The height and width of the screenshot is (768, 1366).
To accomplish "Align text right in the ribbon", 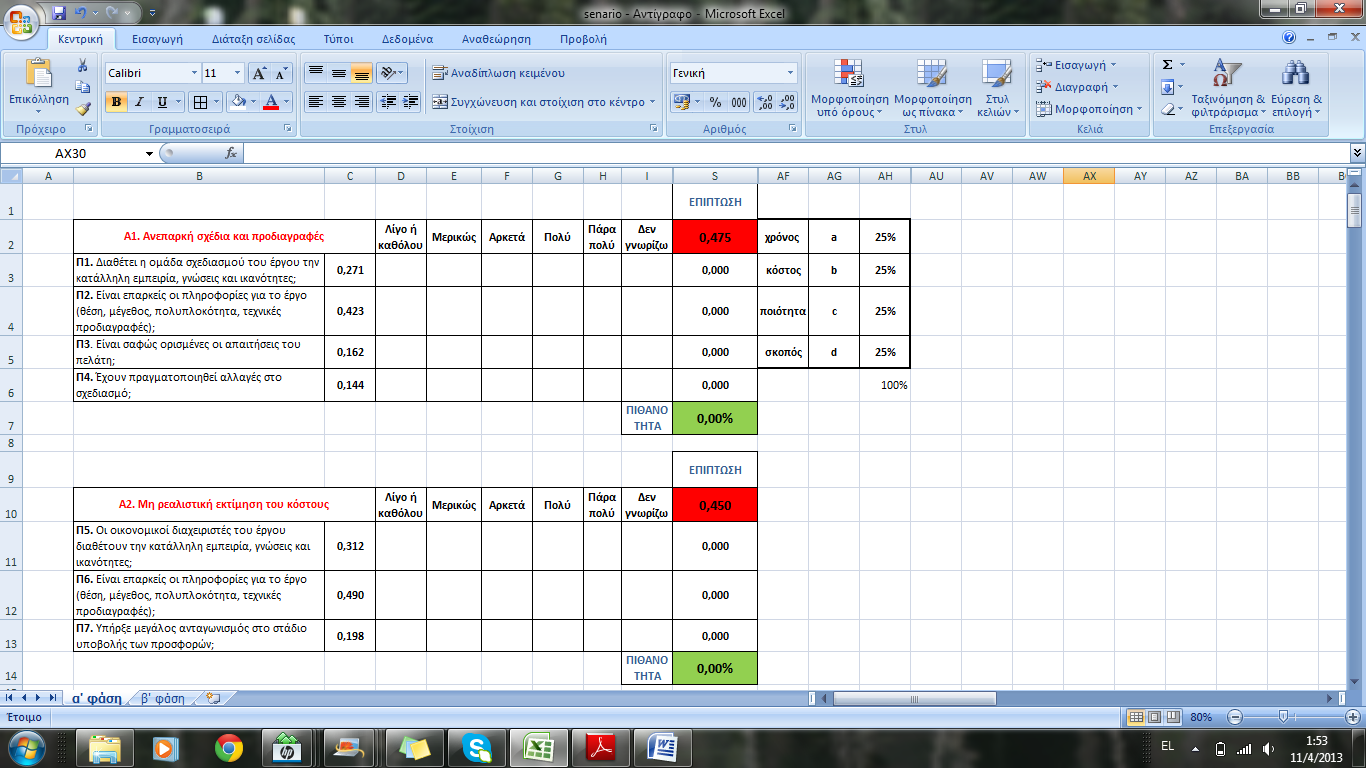I will (x=361, y=102).
